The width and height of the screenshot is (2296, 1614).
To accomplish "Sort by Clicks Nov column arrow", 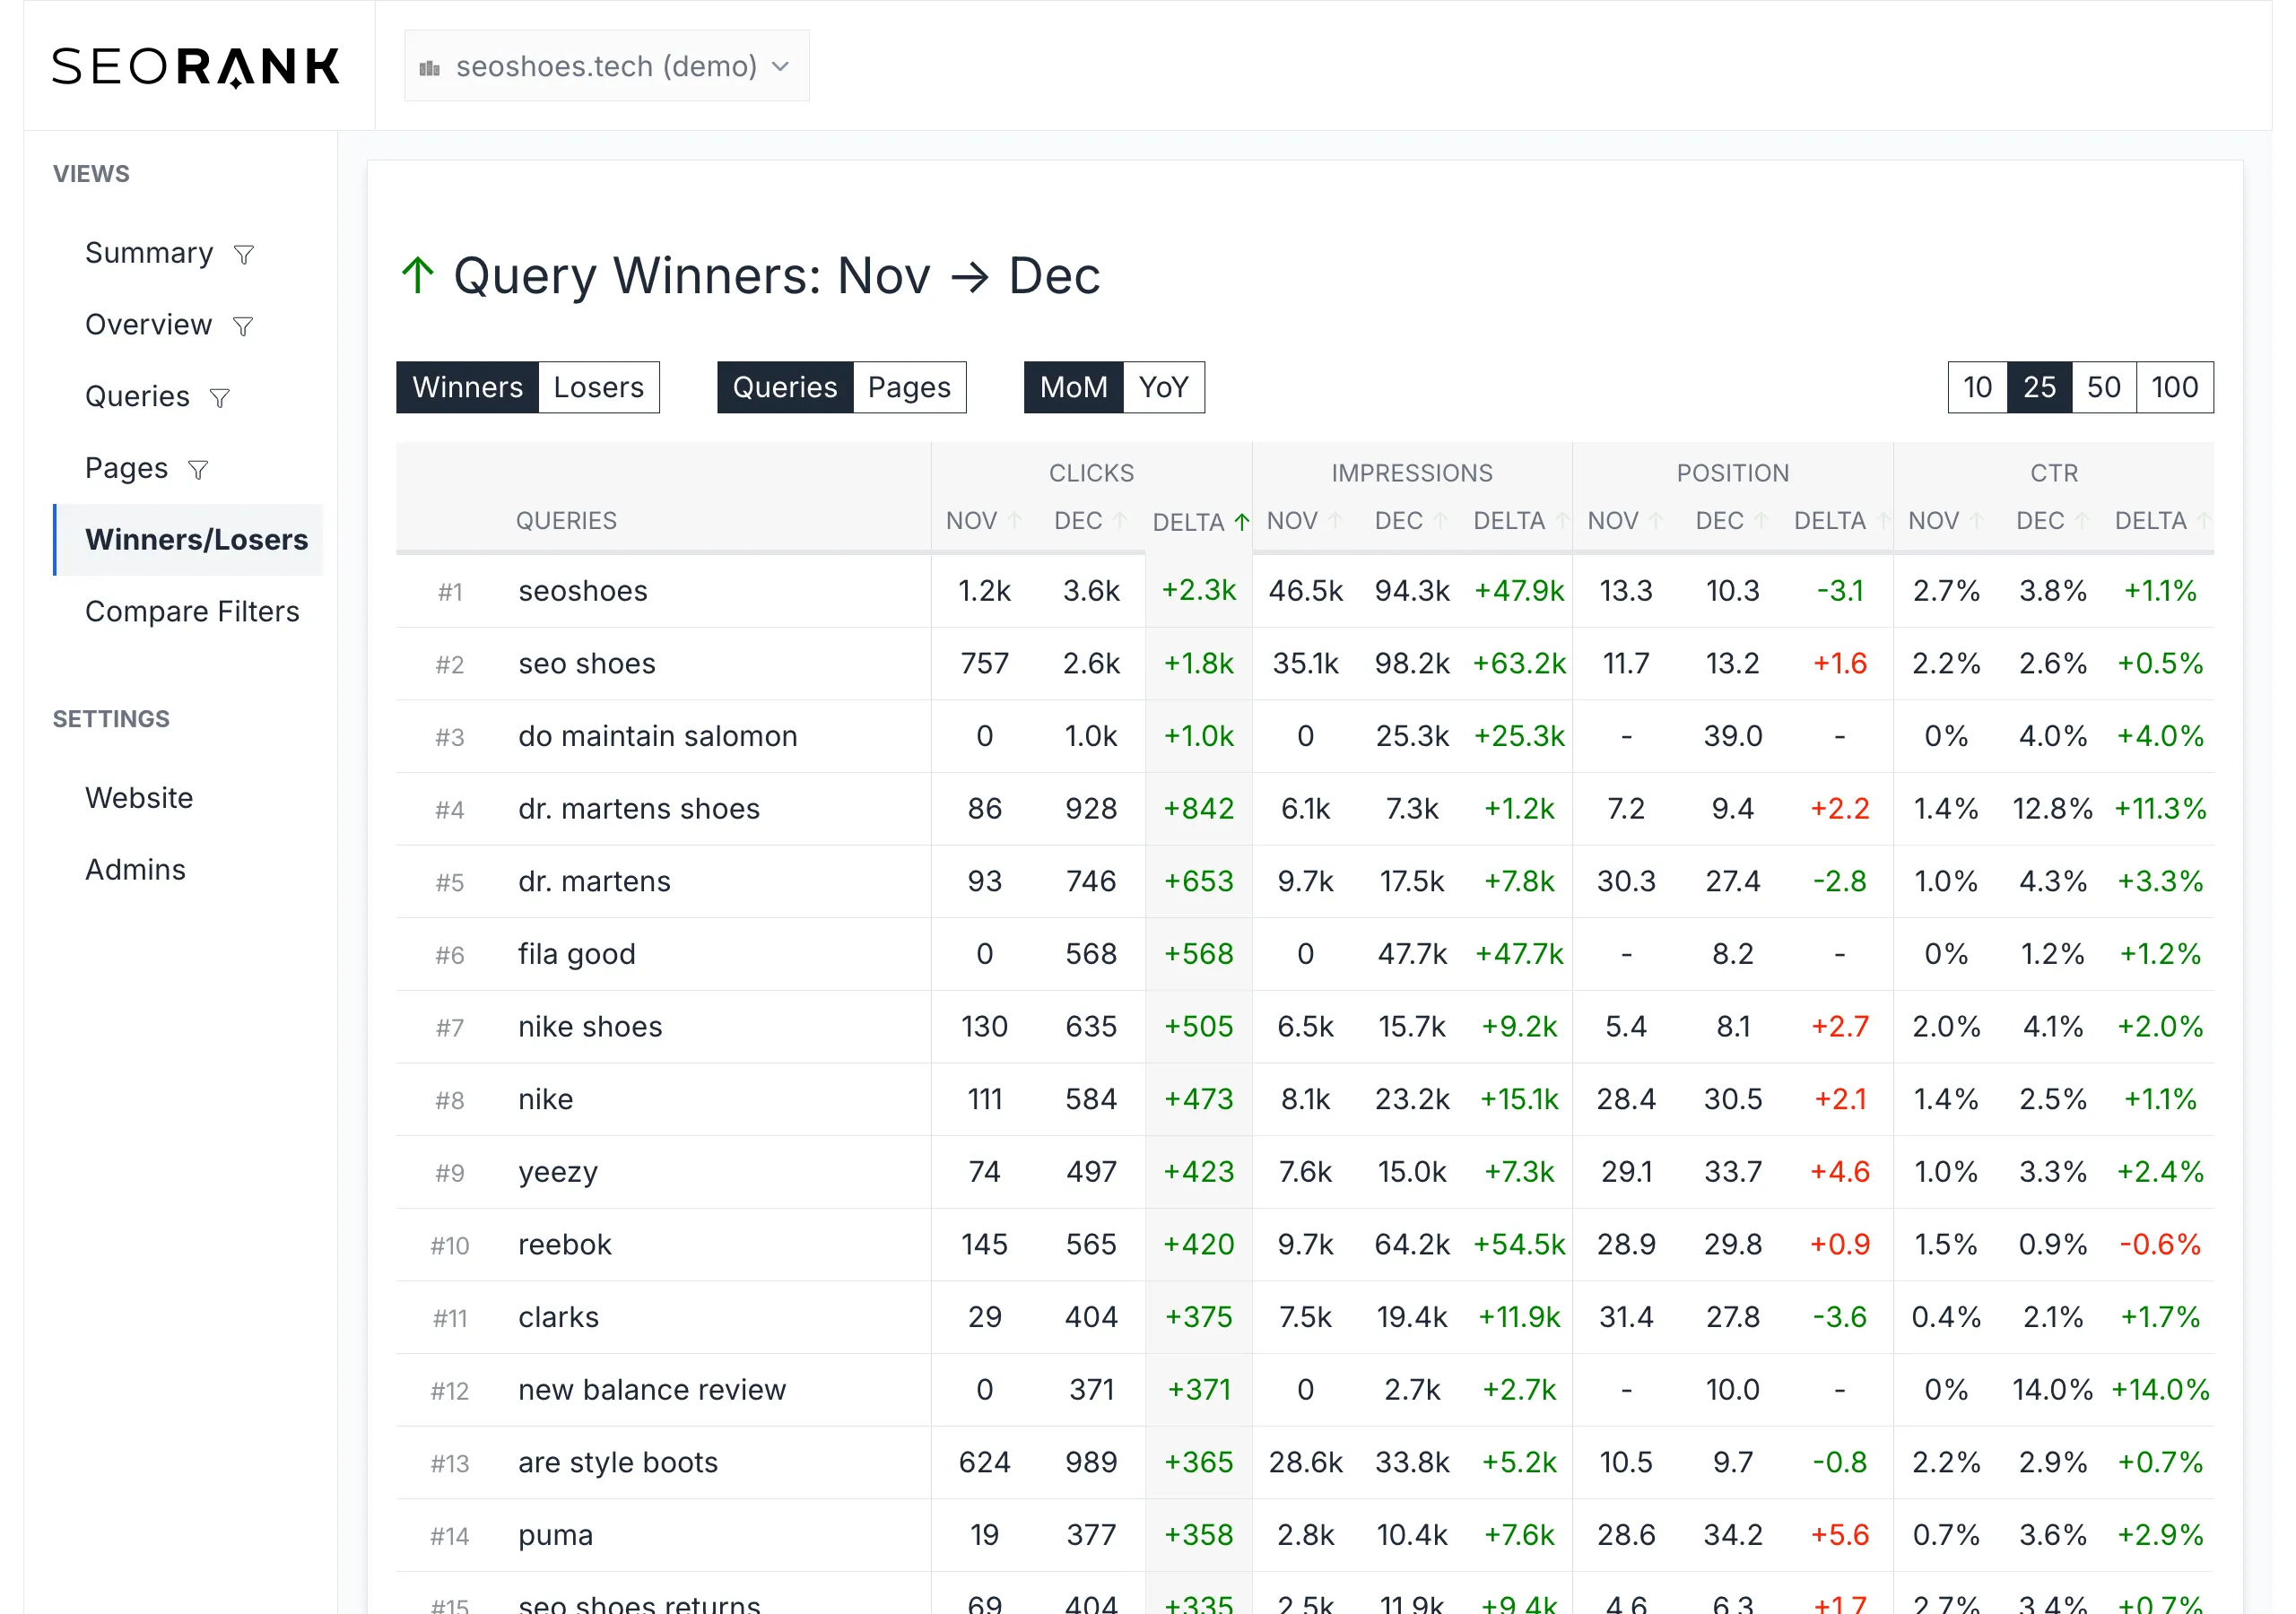I will pos(1015,521).
